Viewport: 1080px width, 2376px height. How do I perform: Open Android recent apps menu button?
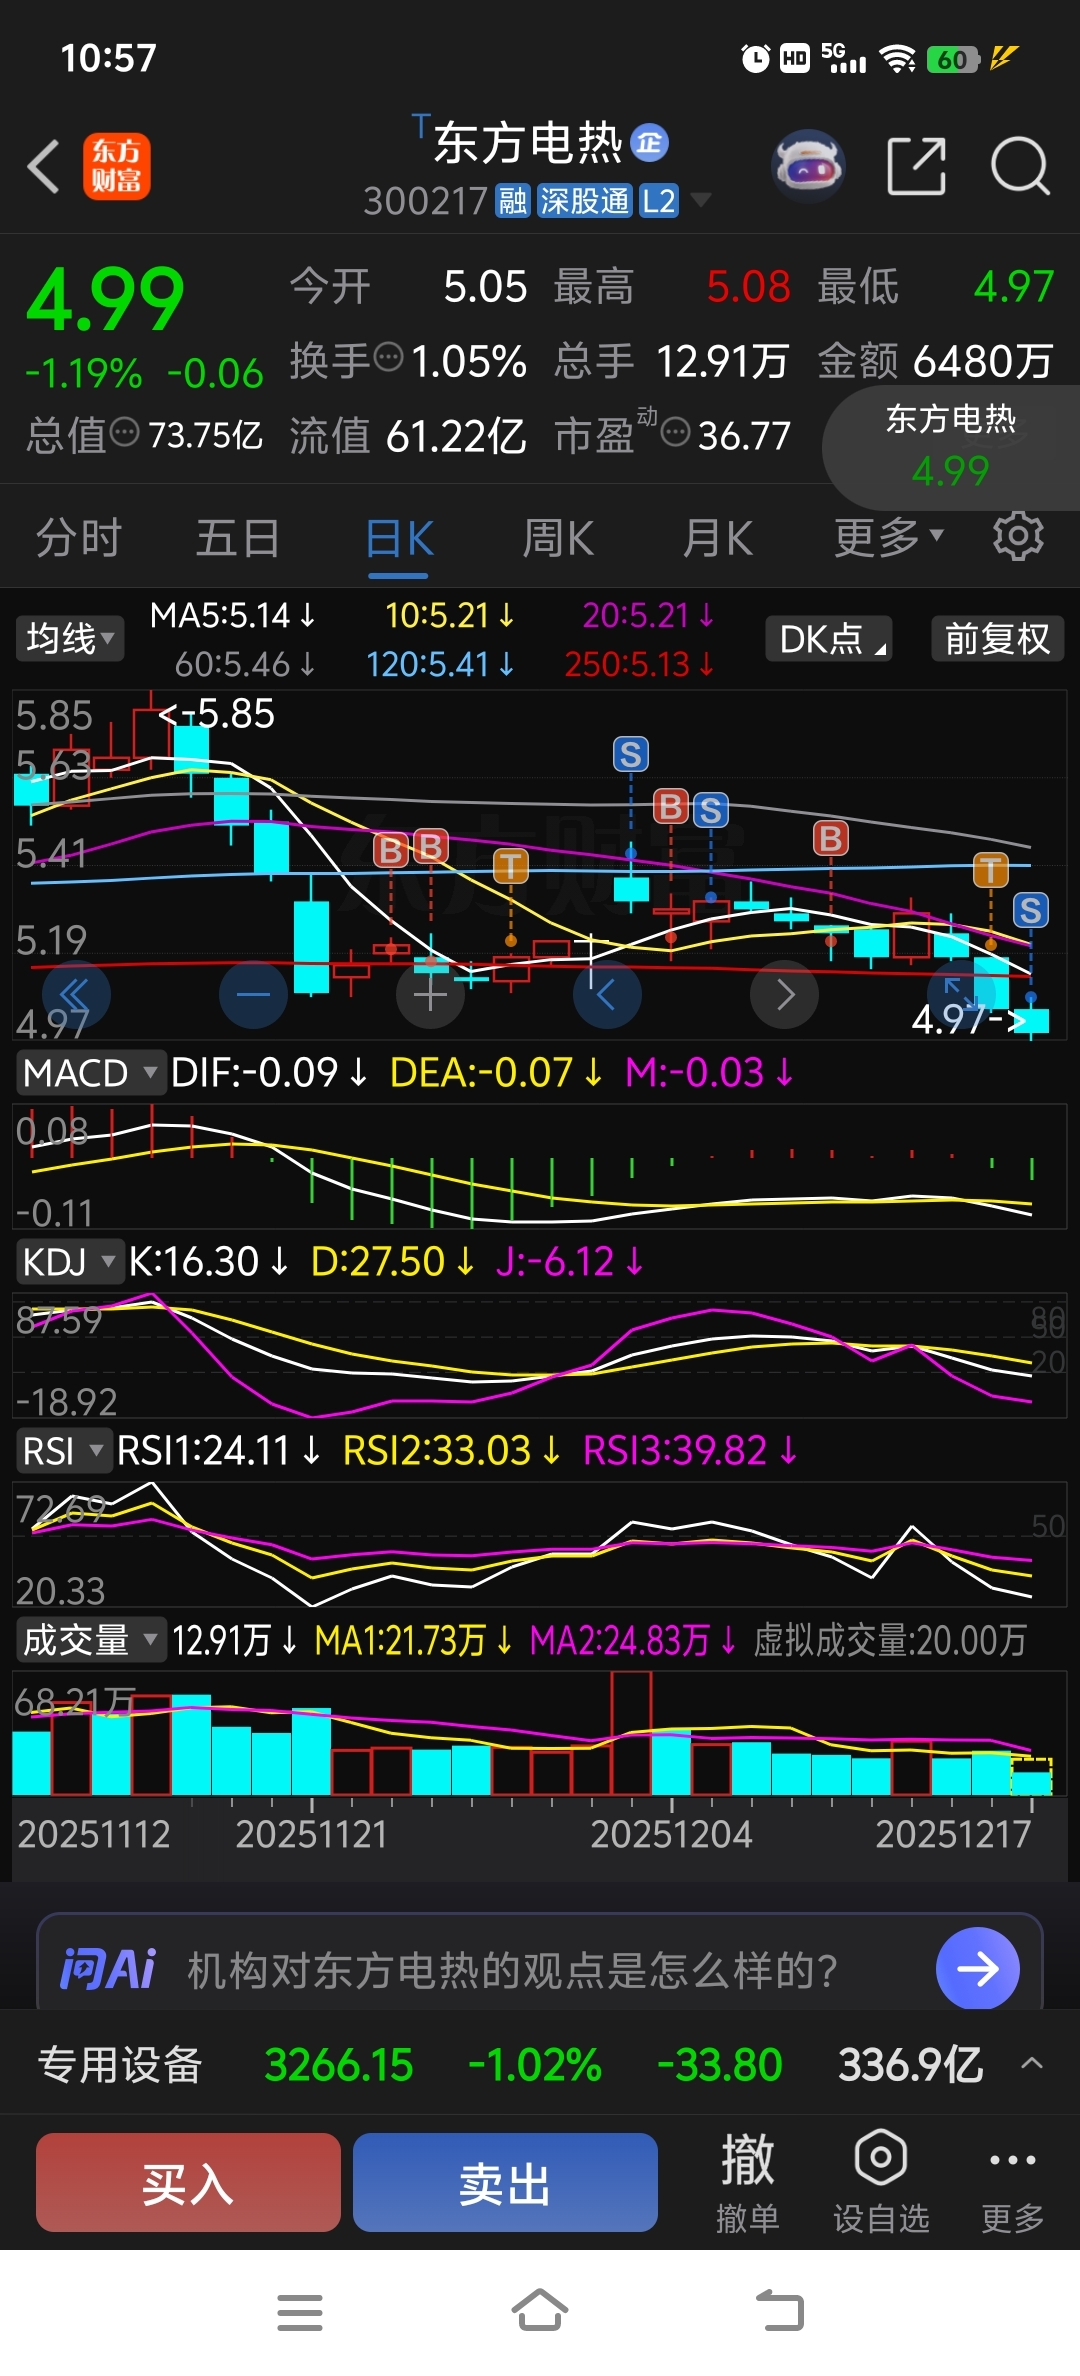pos(300,2312)
